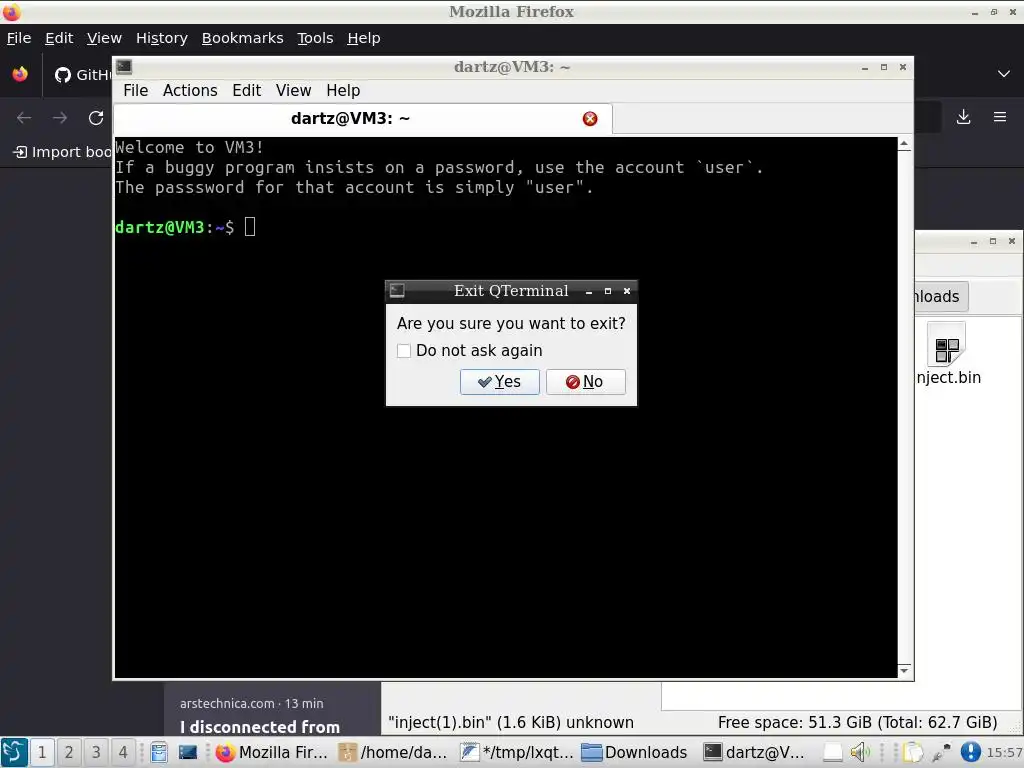The height and width of the screenshot is (768, 1024).
Task: Click Firefox View icon in tab bar
Action: [20, 74]
